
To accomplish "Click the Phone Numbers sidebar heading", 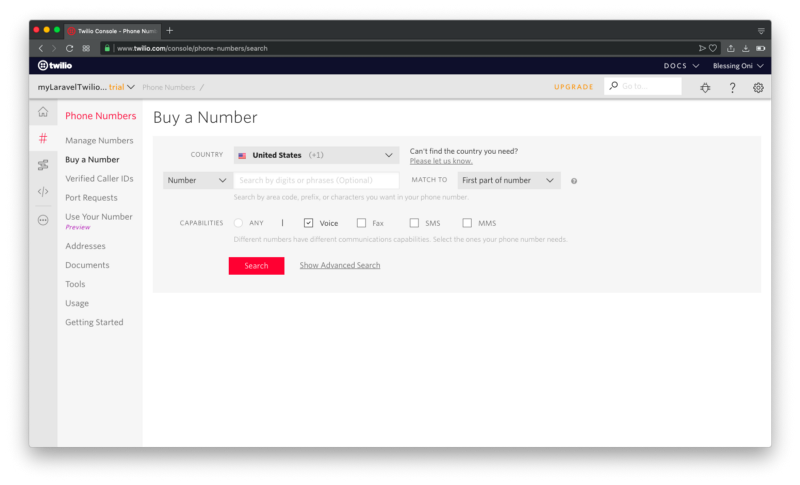I will (101, 116).
